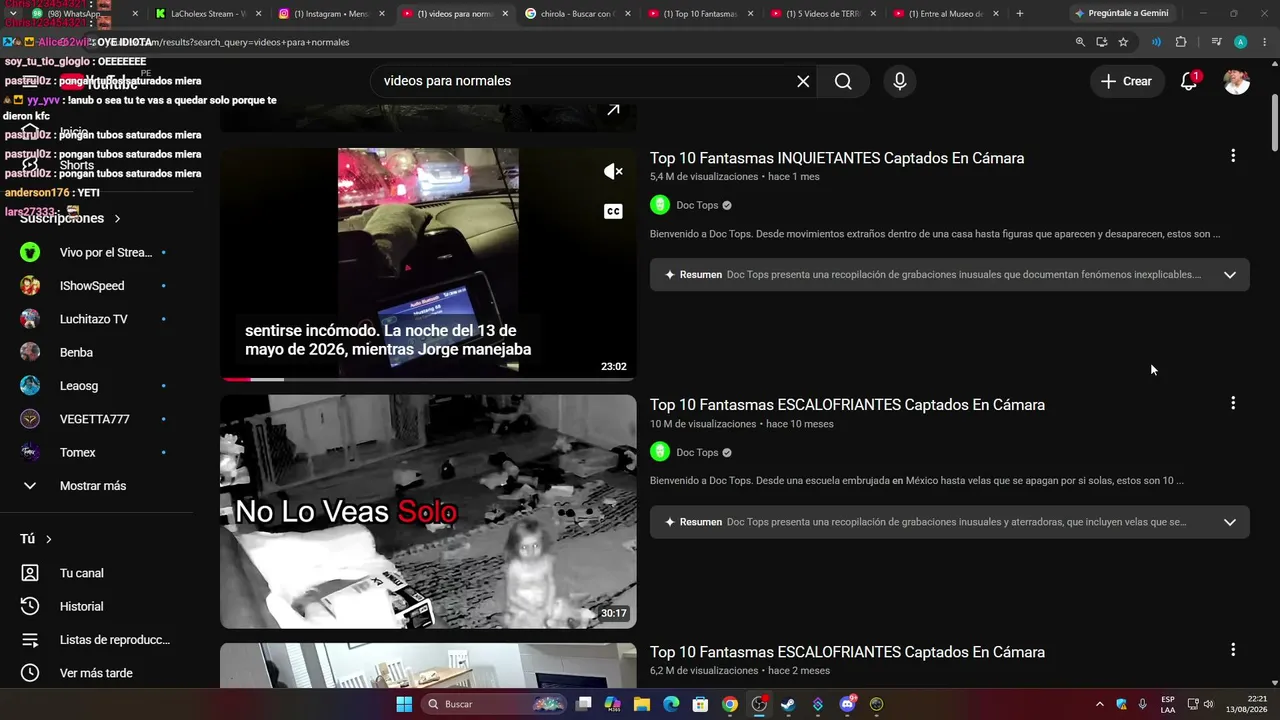The height and width of the screenshot is (720, 1280).
Task: Open Microsoft Store from the taskbar
Action: 701,704
